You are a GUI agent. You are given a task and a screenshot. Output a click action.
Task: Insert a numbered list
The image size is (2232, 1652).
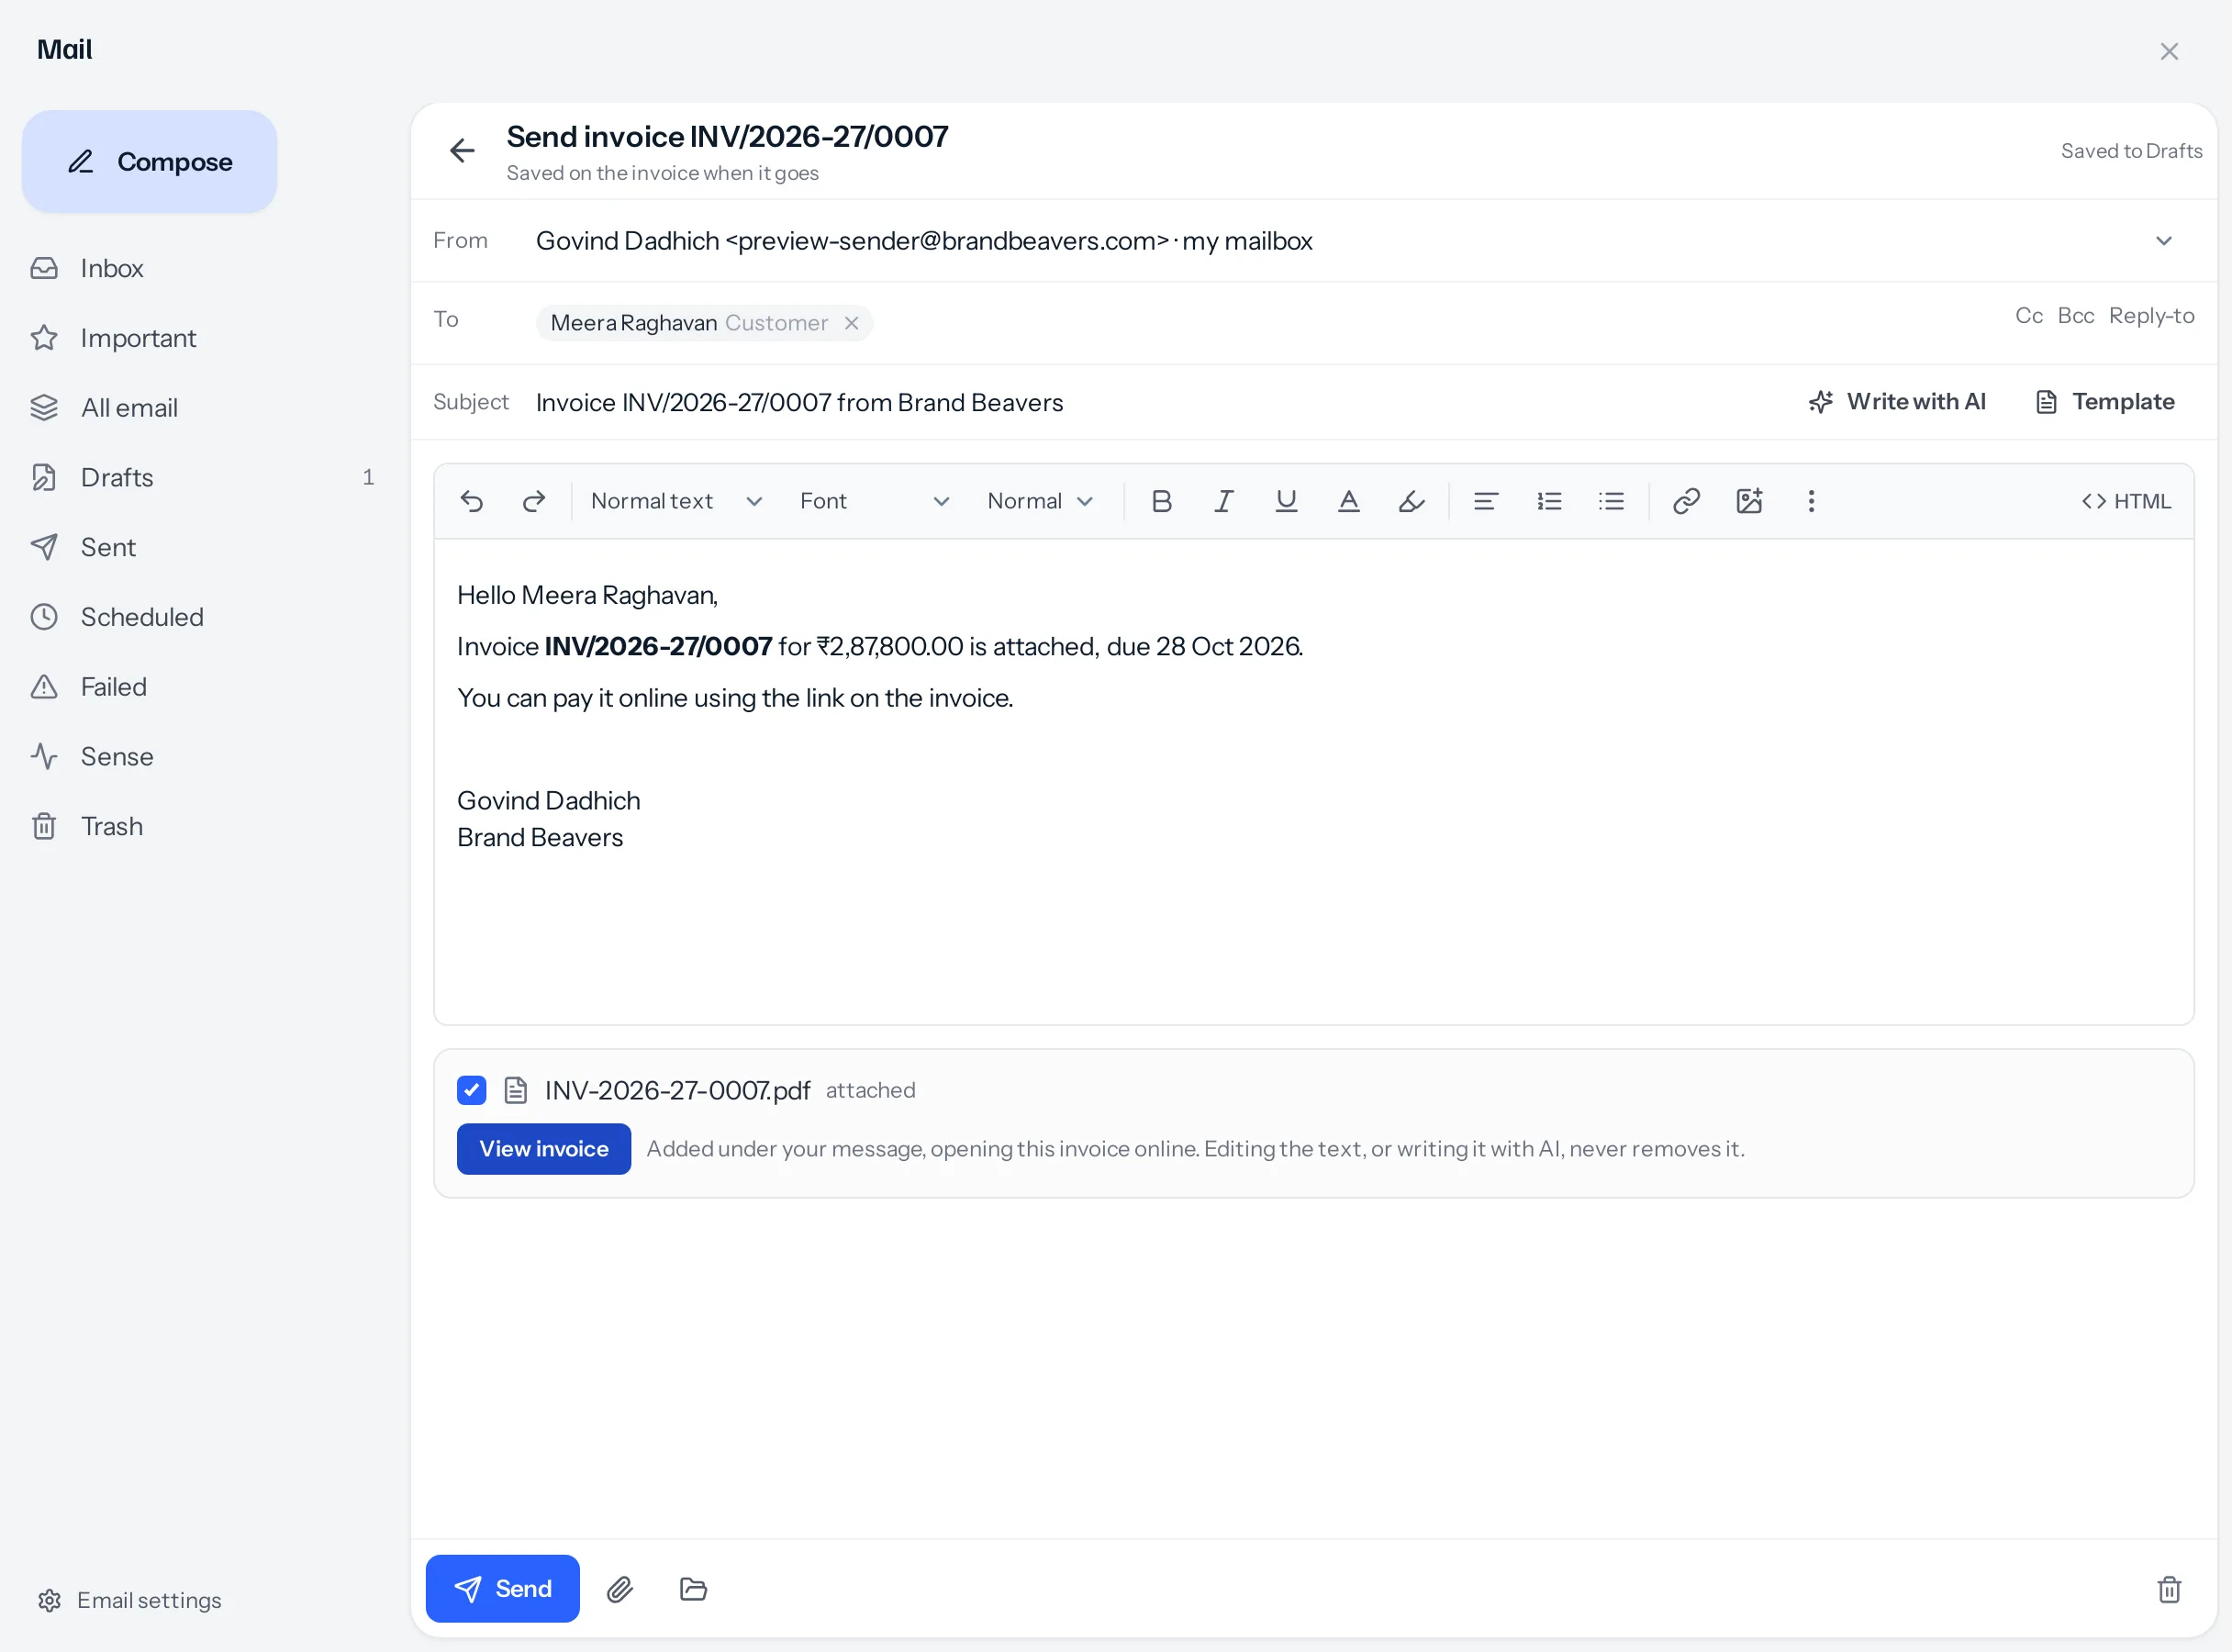pos(1549,501)
